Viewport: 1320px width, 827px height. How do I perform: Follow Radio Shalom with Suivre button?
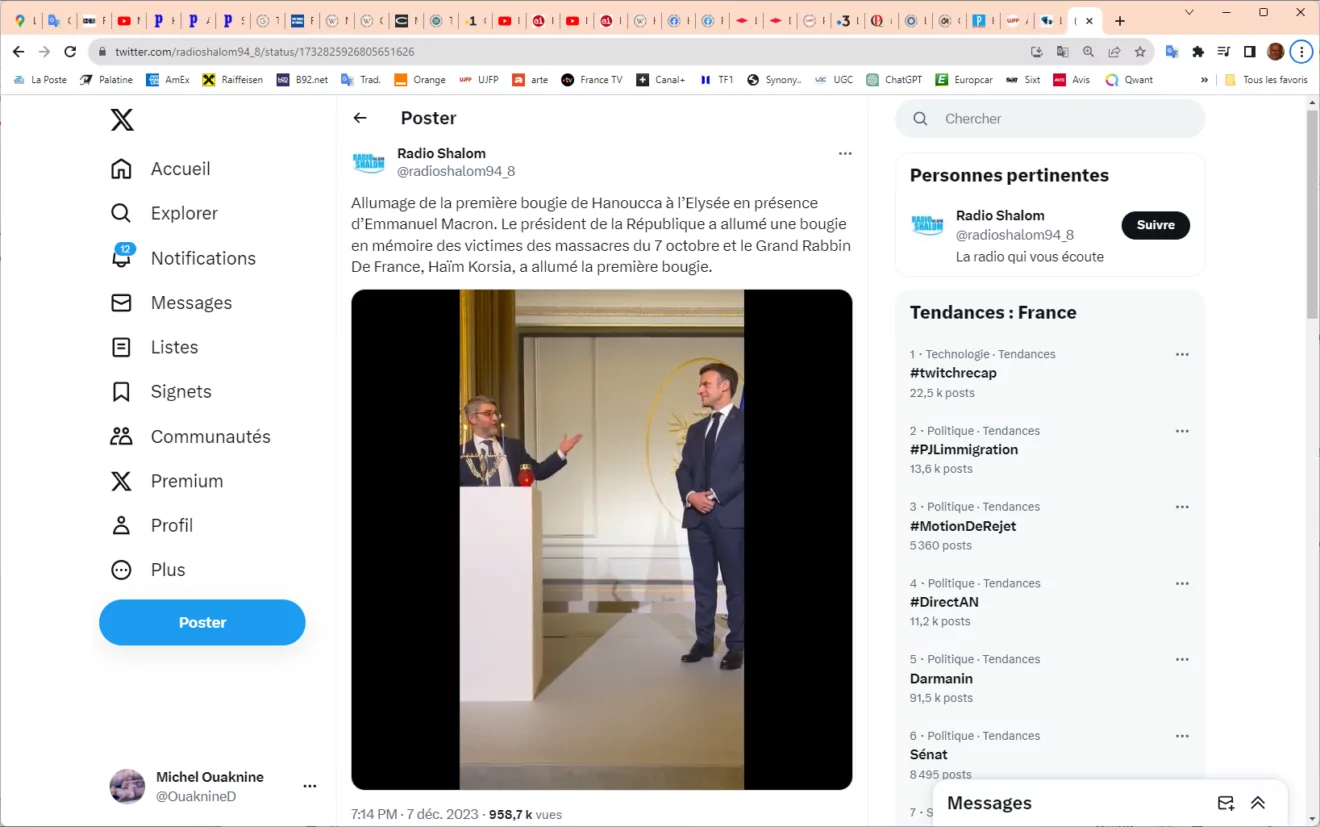click(x=1155, y=225)
